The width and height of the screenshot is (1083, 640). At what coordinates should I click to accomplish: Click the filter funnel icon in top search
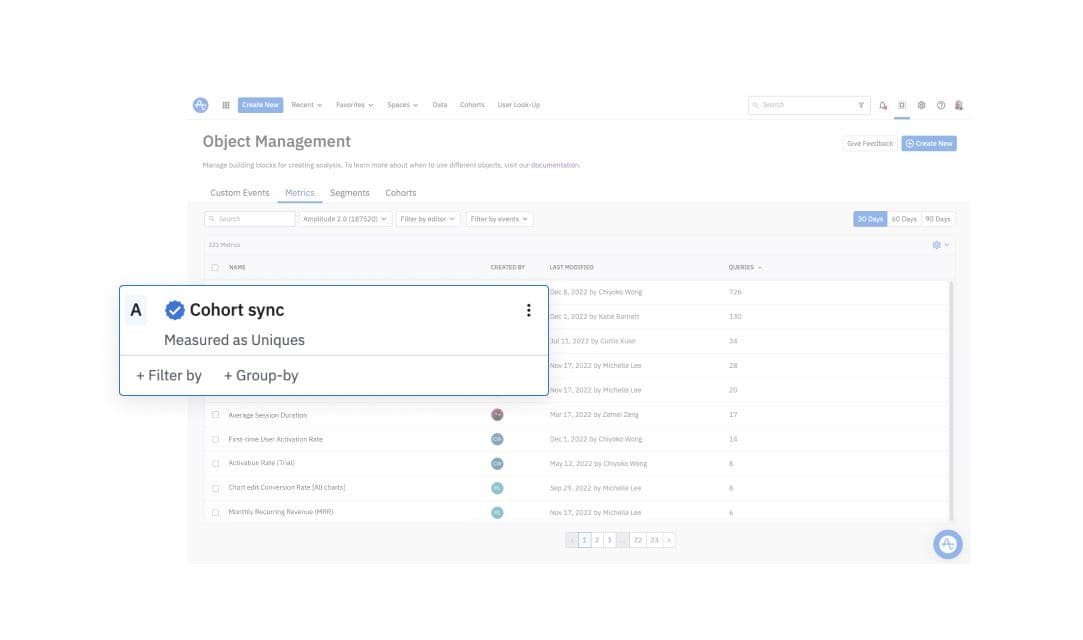(x=861, y=105)
